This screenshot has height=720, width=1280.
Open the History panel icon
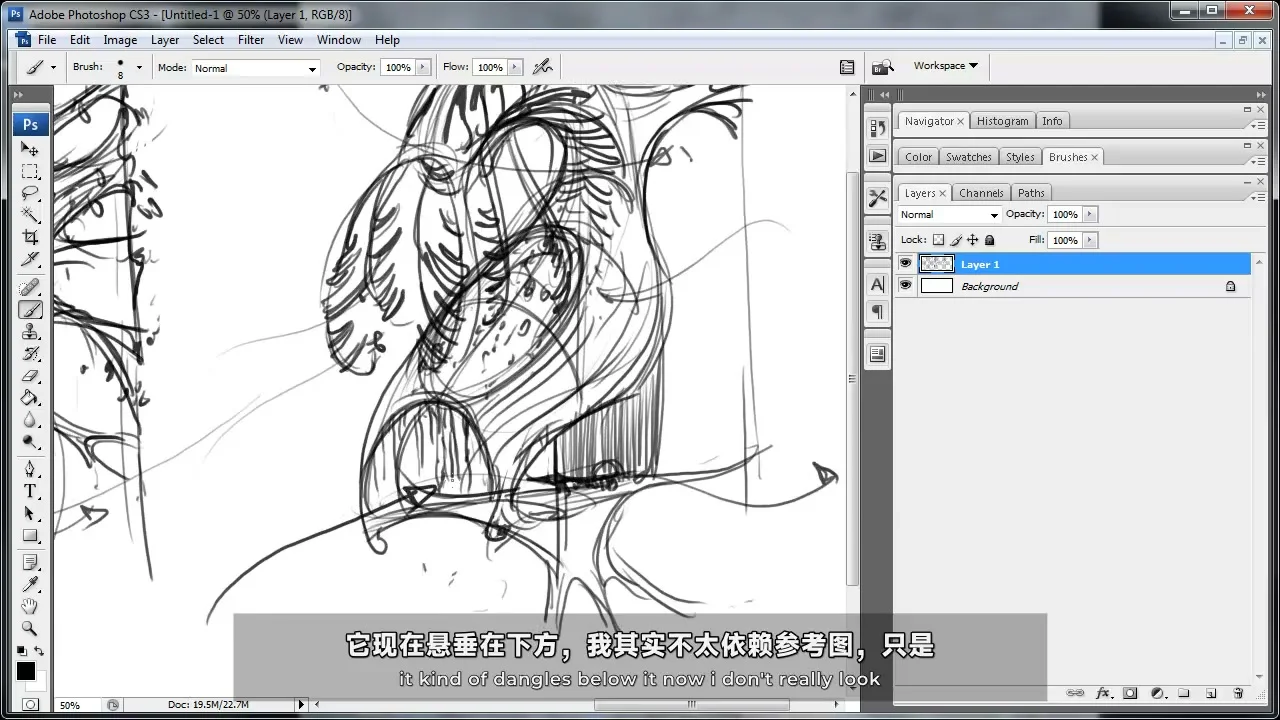[877, 128]
